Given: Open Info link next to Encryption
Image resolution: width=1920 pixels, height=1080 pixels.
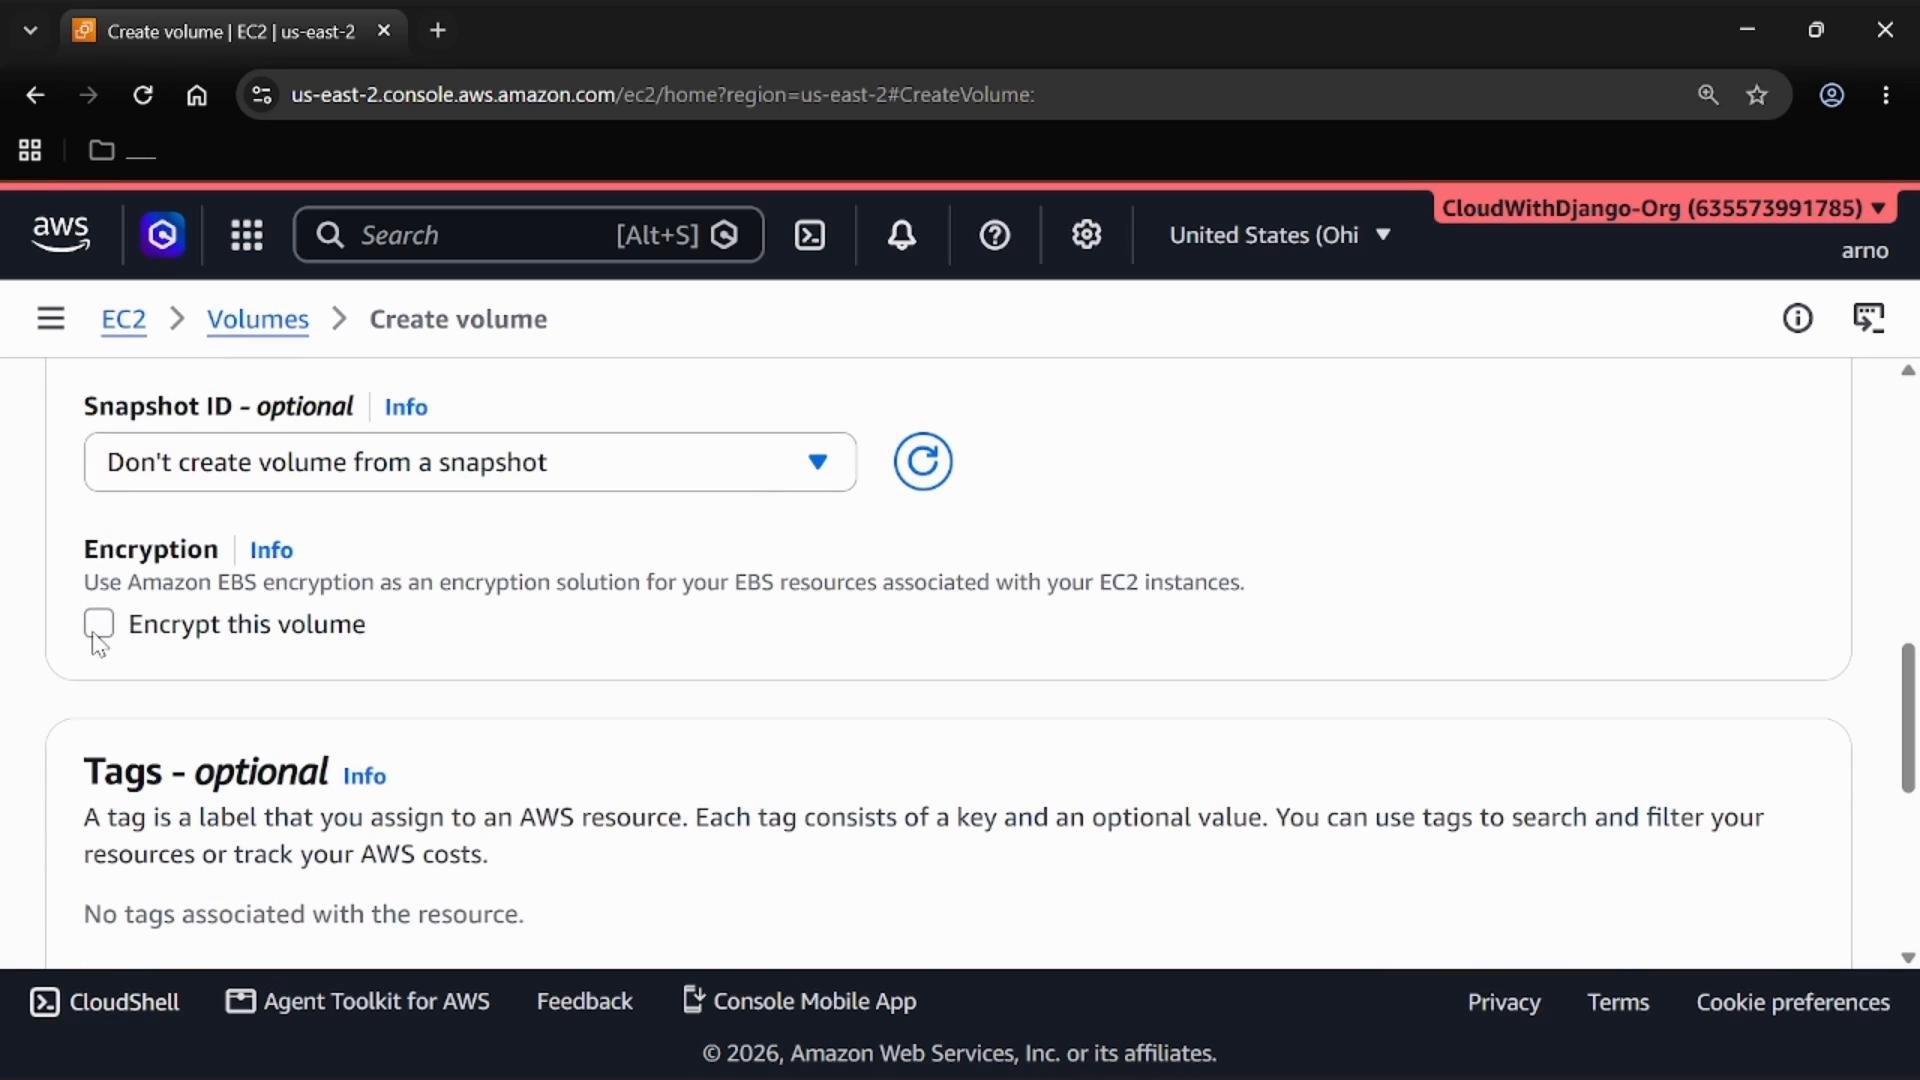Looking at the screenshot, I should pyautogui.click(x=271, y=550).
